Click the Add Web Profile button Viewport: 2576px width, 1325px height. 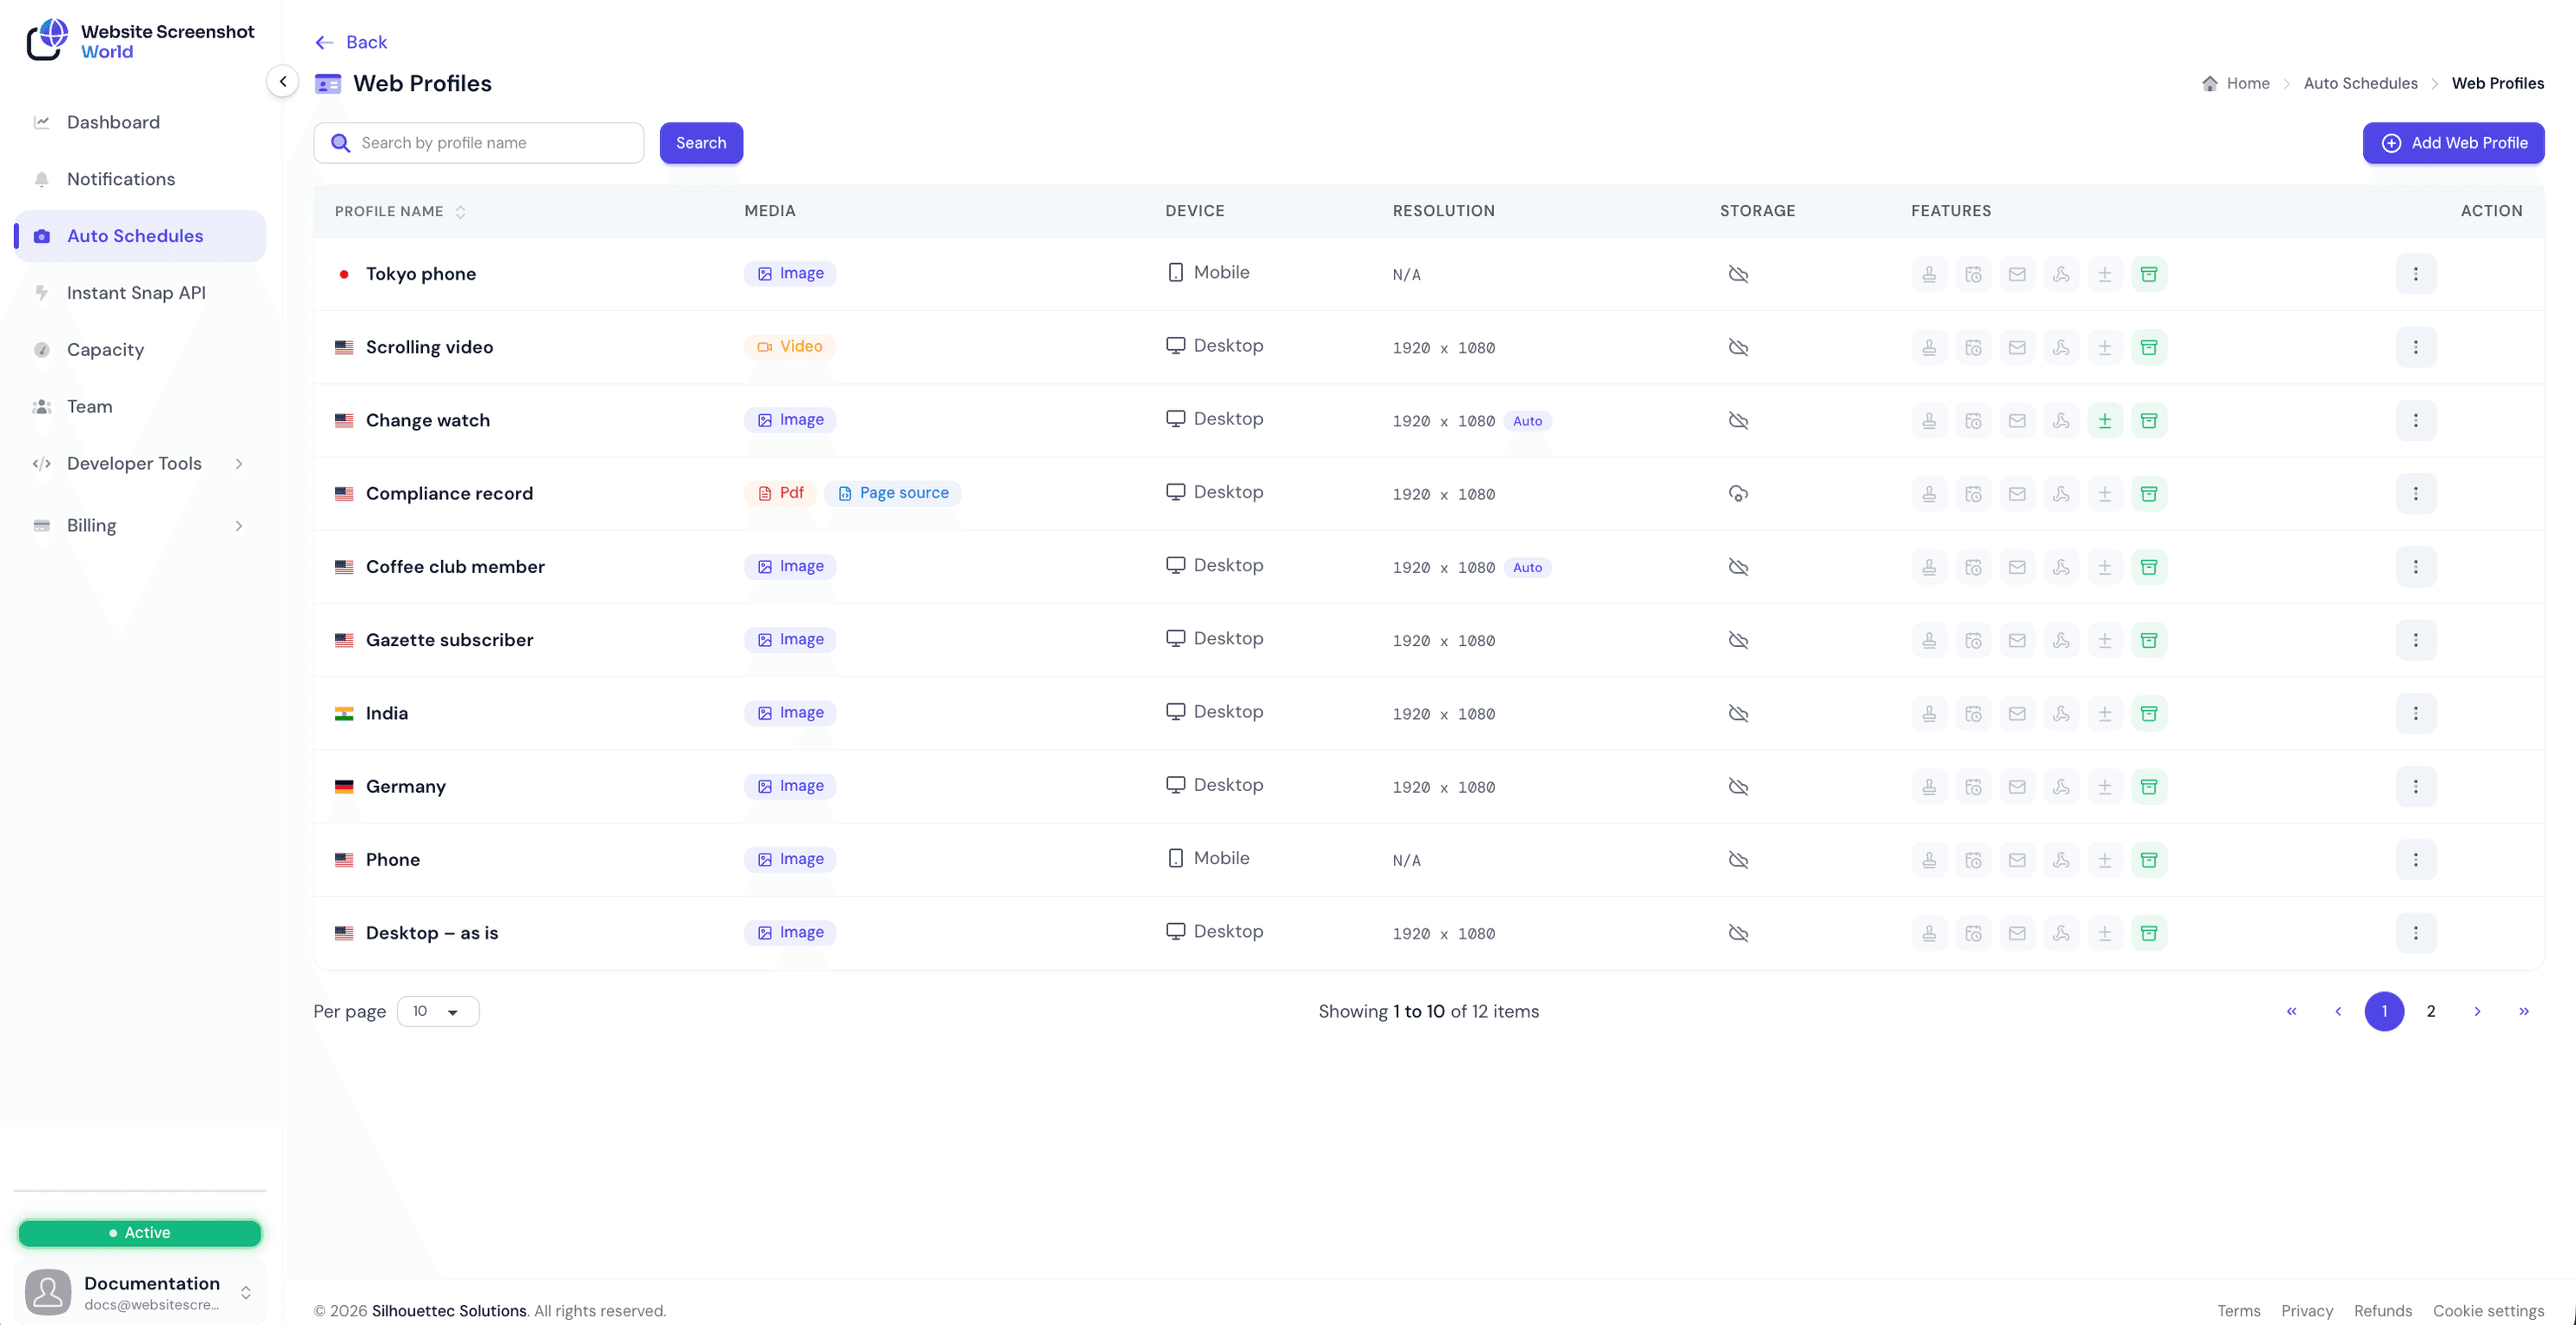(x=2453, y=143)
